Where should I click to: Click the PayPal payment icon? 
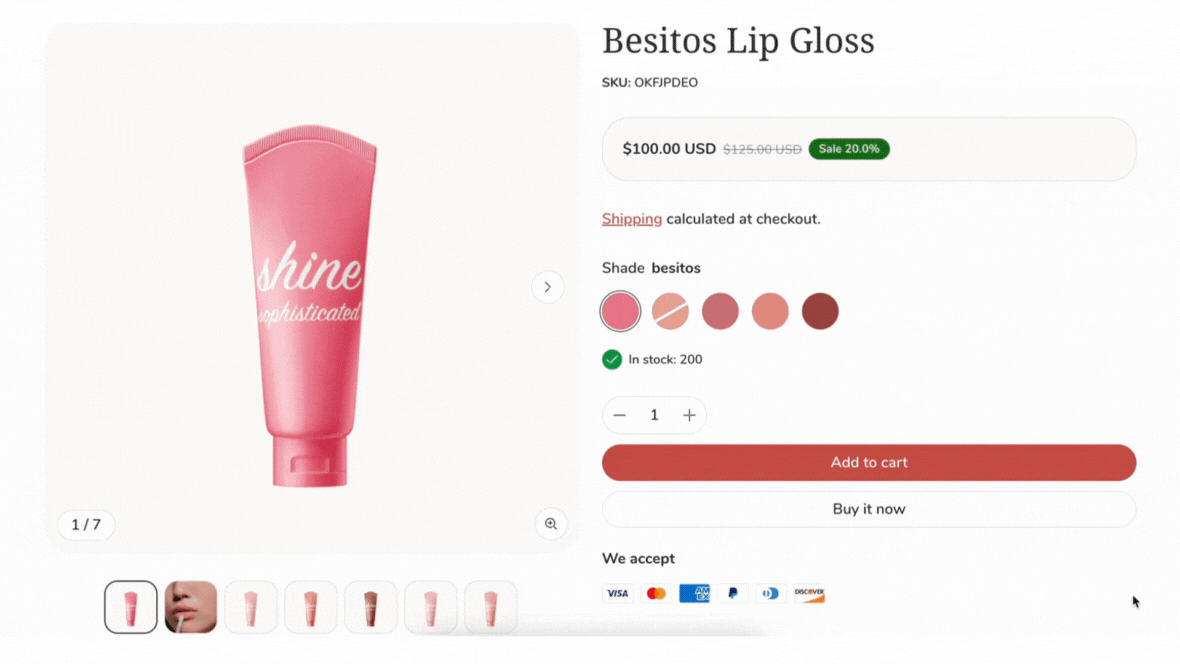[733, 593]
